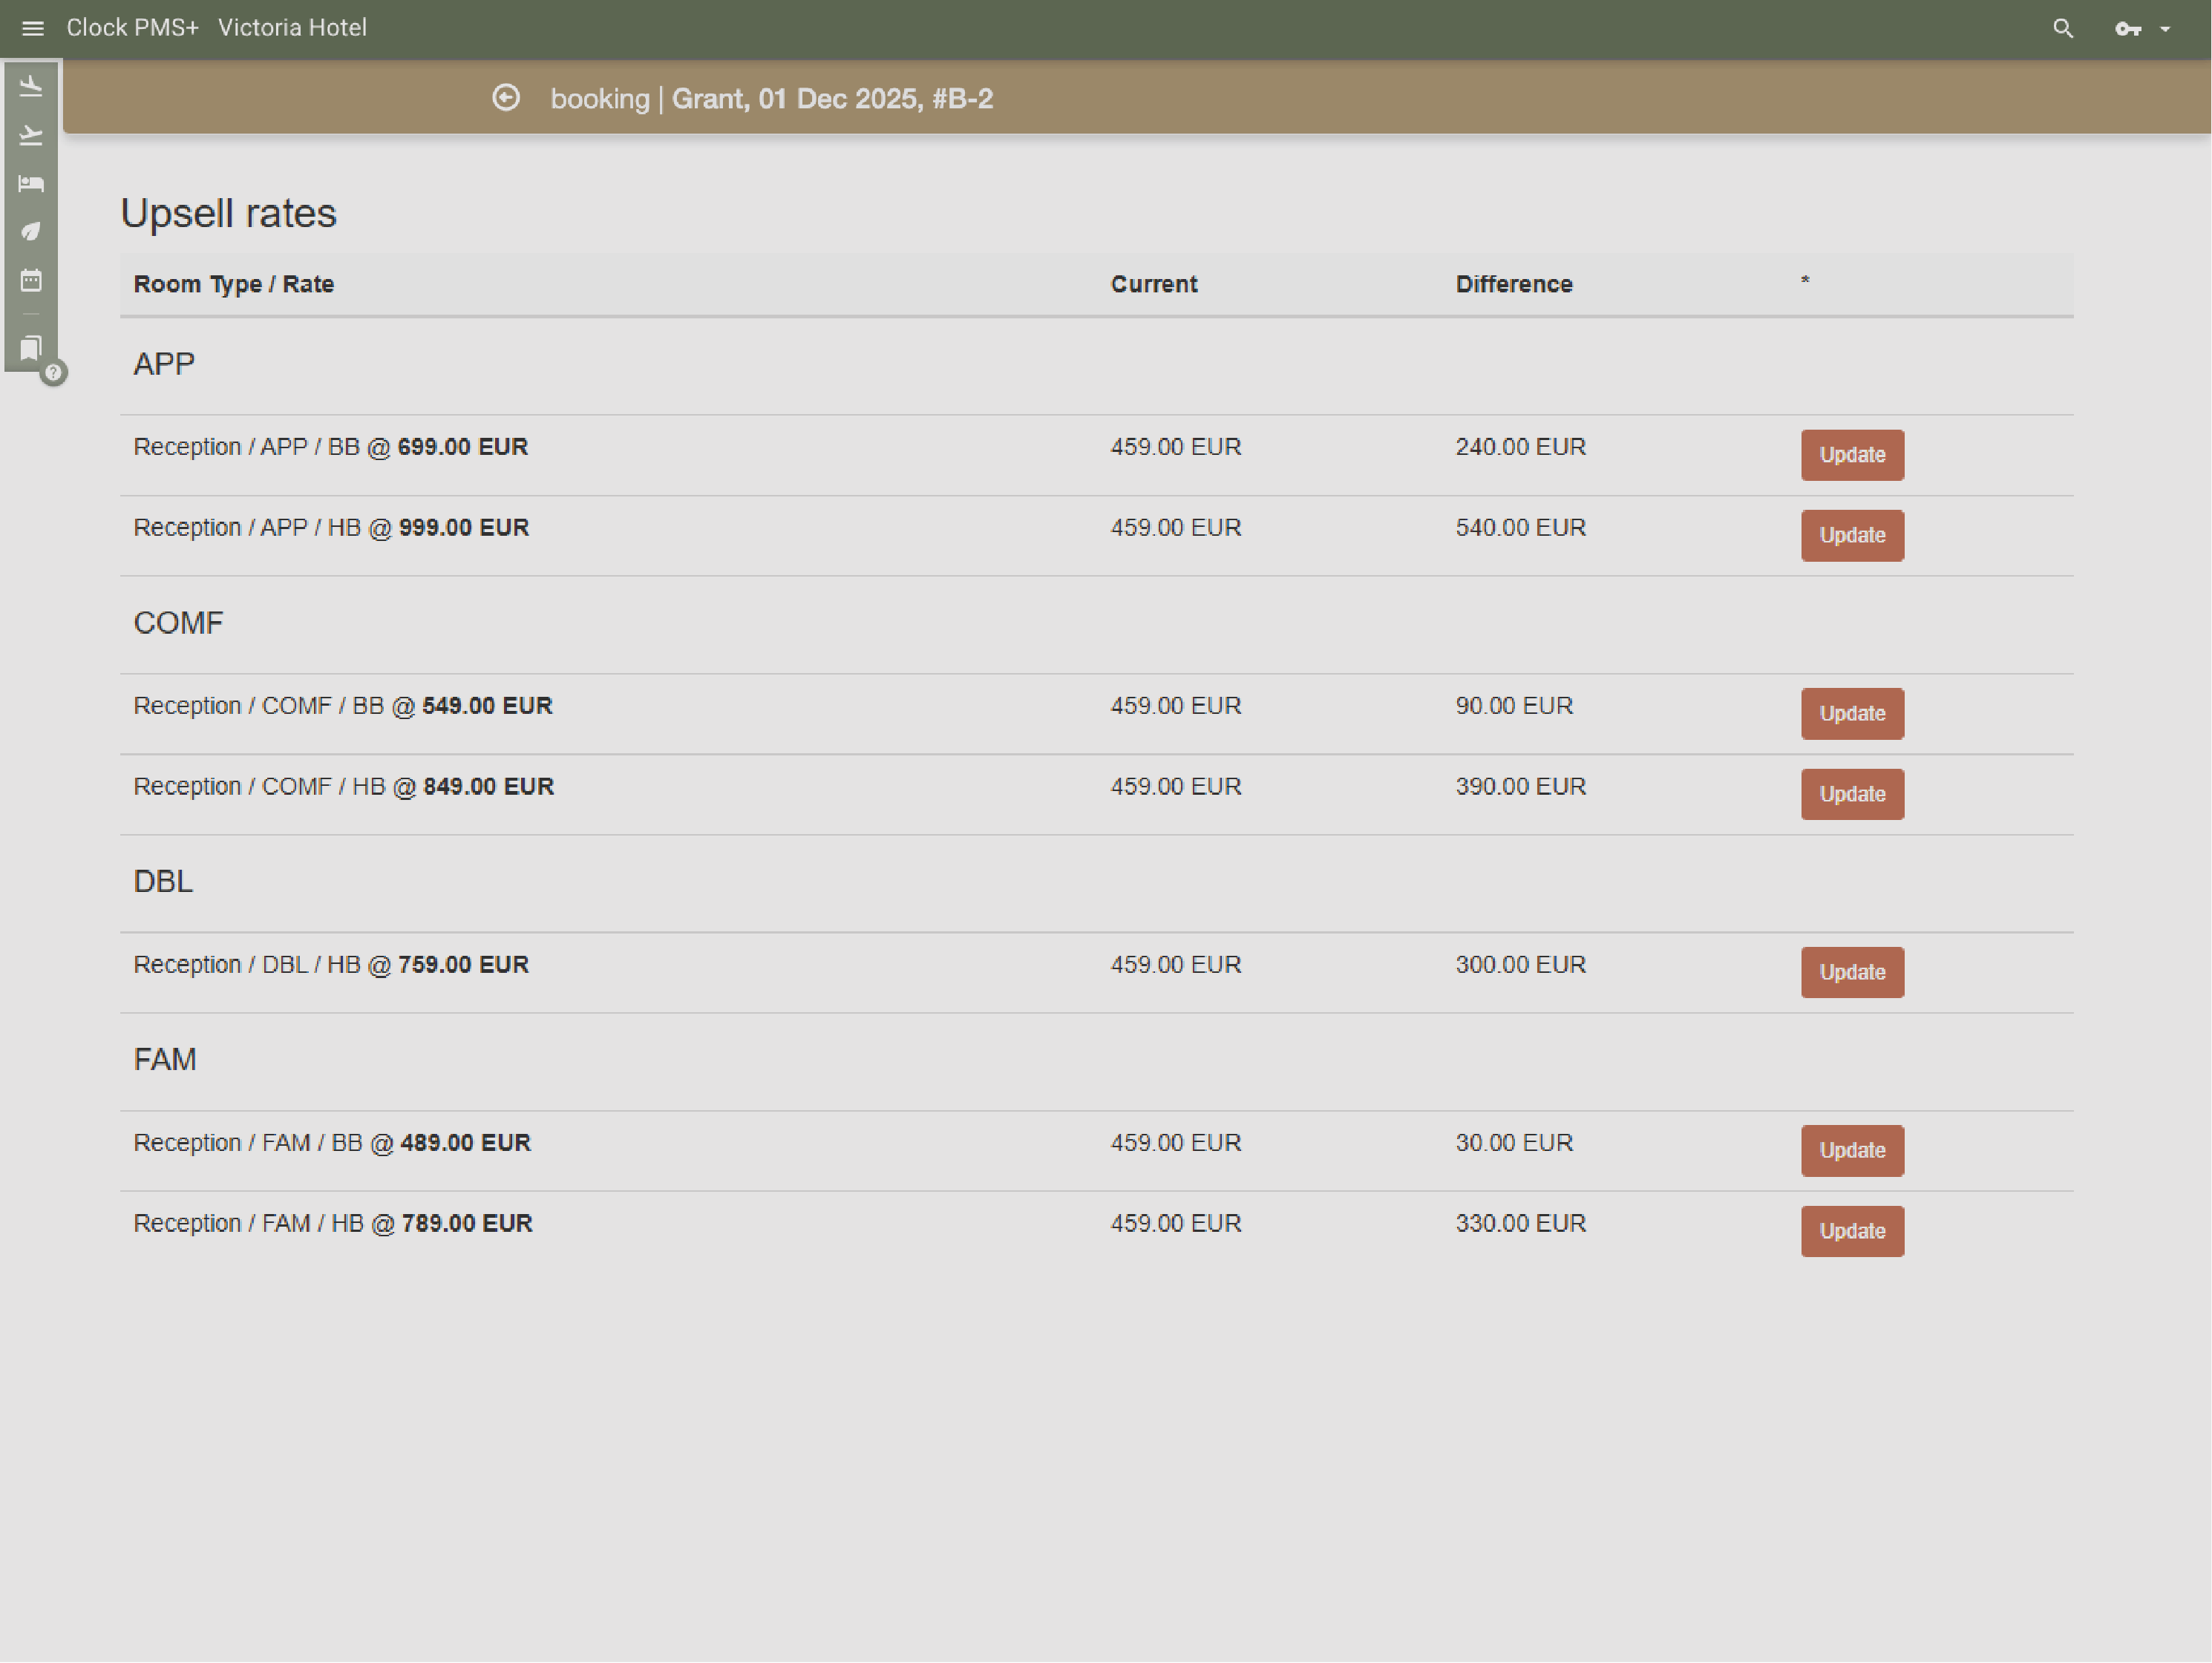Open the calendar icon in the sidebar
Viewport: 2212px width, 1663px height.
click(31, 281)
